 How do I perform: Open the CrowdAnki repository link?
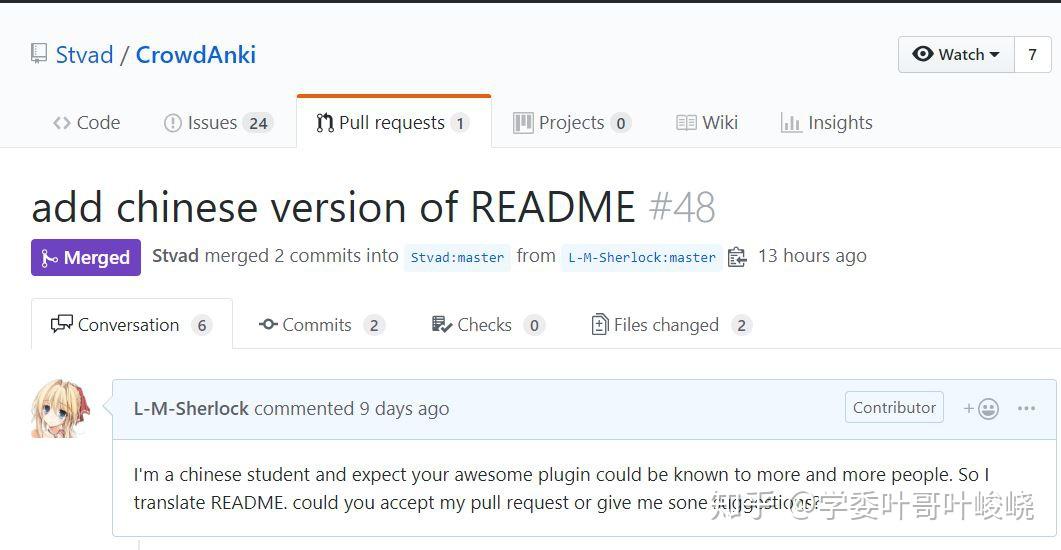tap(195, 54)
